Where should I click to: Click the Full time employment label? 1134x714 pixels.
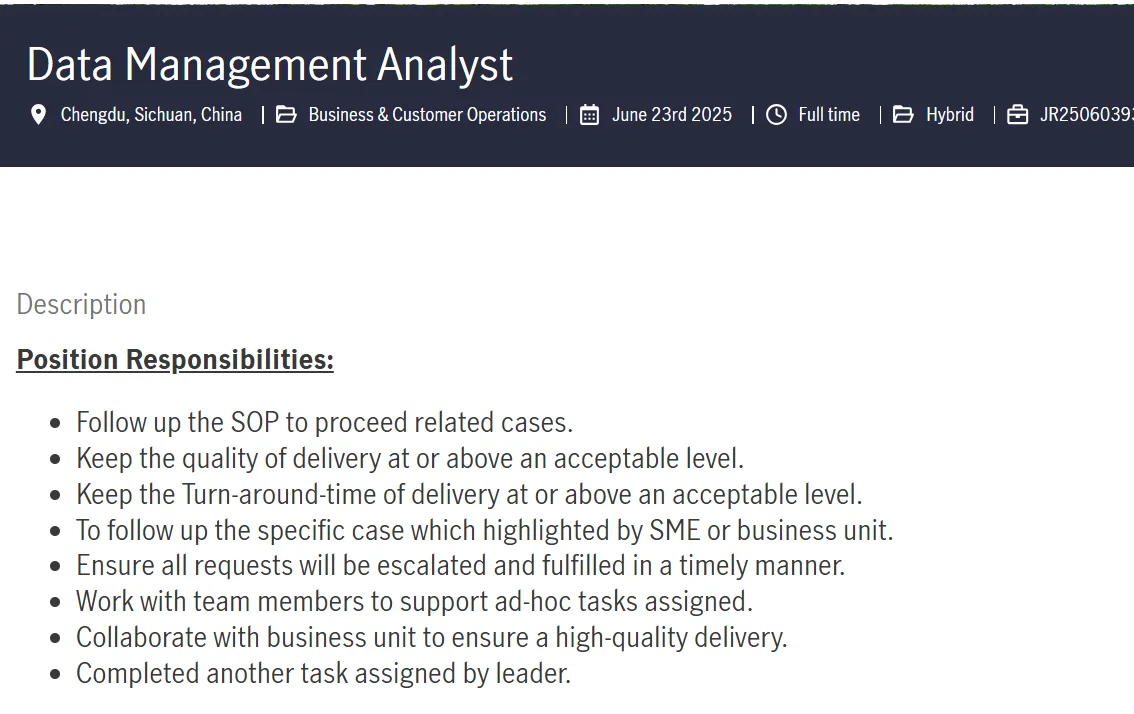coord(829,114)
